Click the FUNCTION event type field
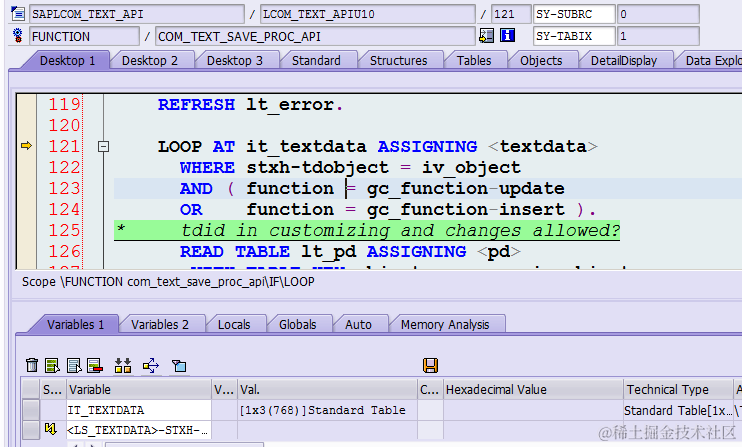The image size is (742, 447). click(84, 36)
